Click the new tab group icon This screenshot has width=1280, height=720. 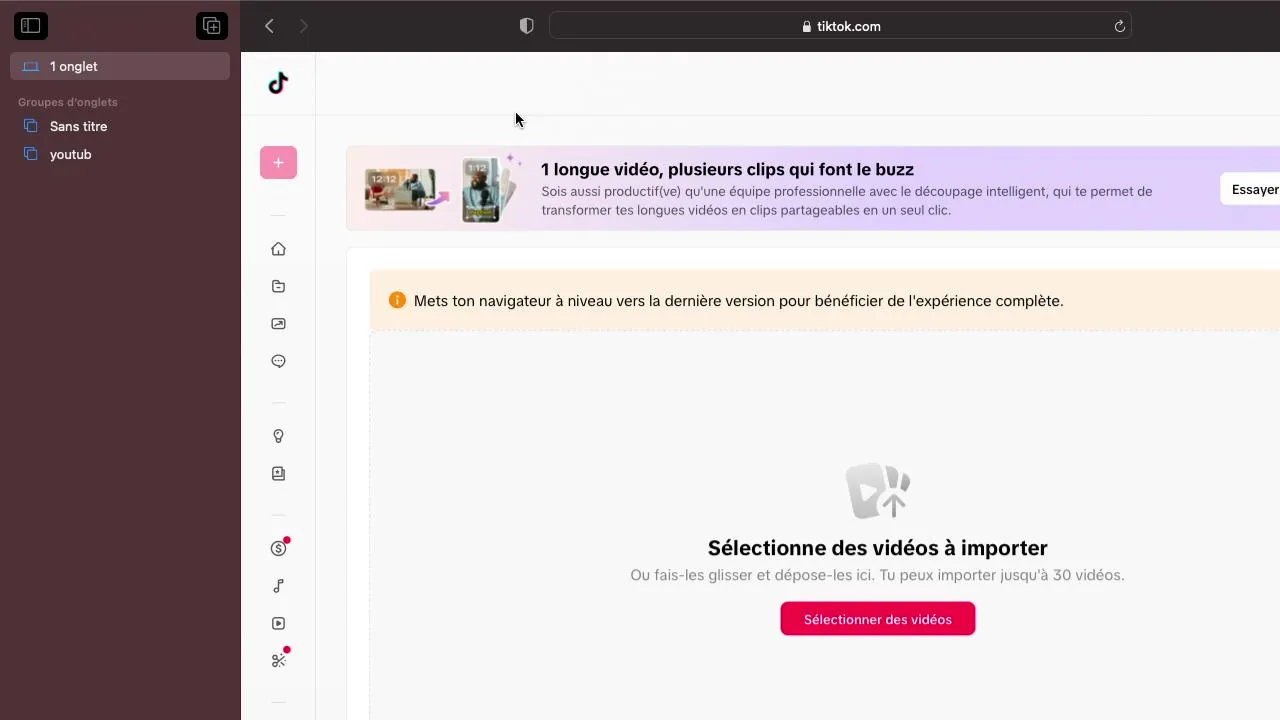click(x=212, y=26)
